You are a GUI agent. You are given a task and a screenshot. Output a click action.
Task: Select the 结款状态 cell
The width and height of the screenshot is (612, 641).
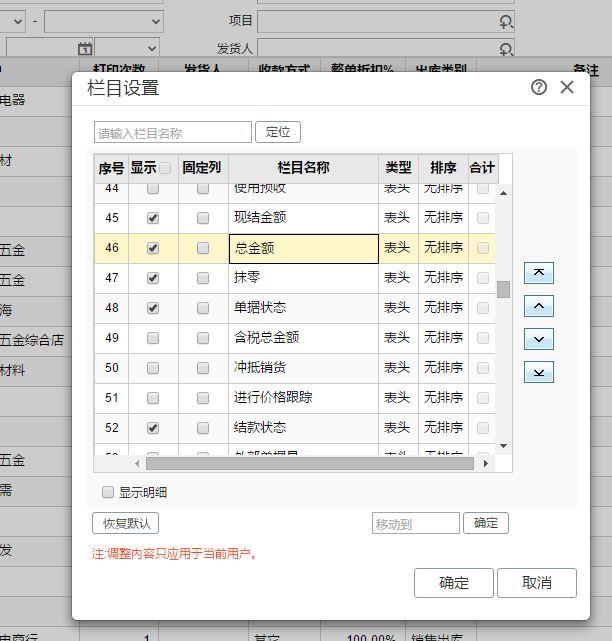tap(304, 428)
